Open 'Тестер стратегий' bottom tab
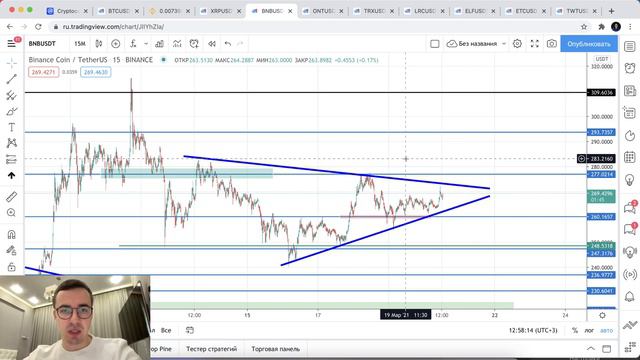The height and width of the screenshot is (360, 640). 211,349
